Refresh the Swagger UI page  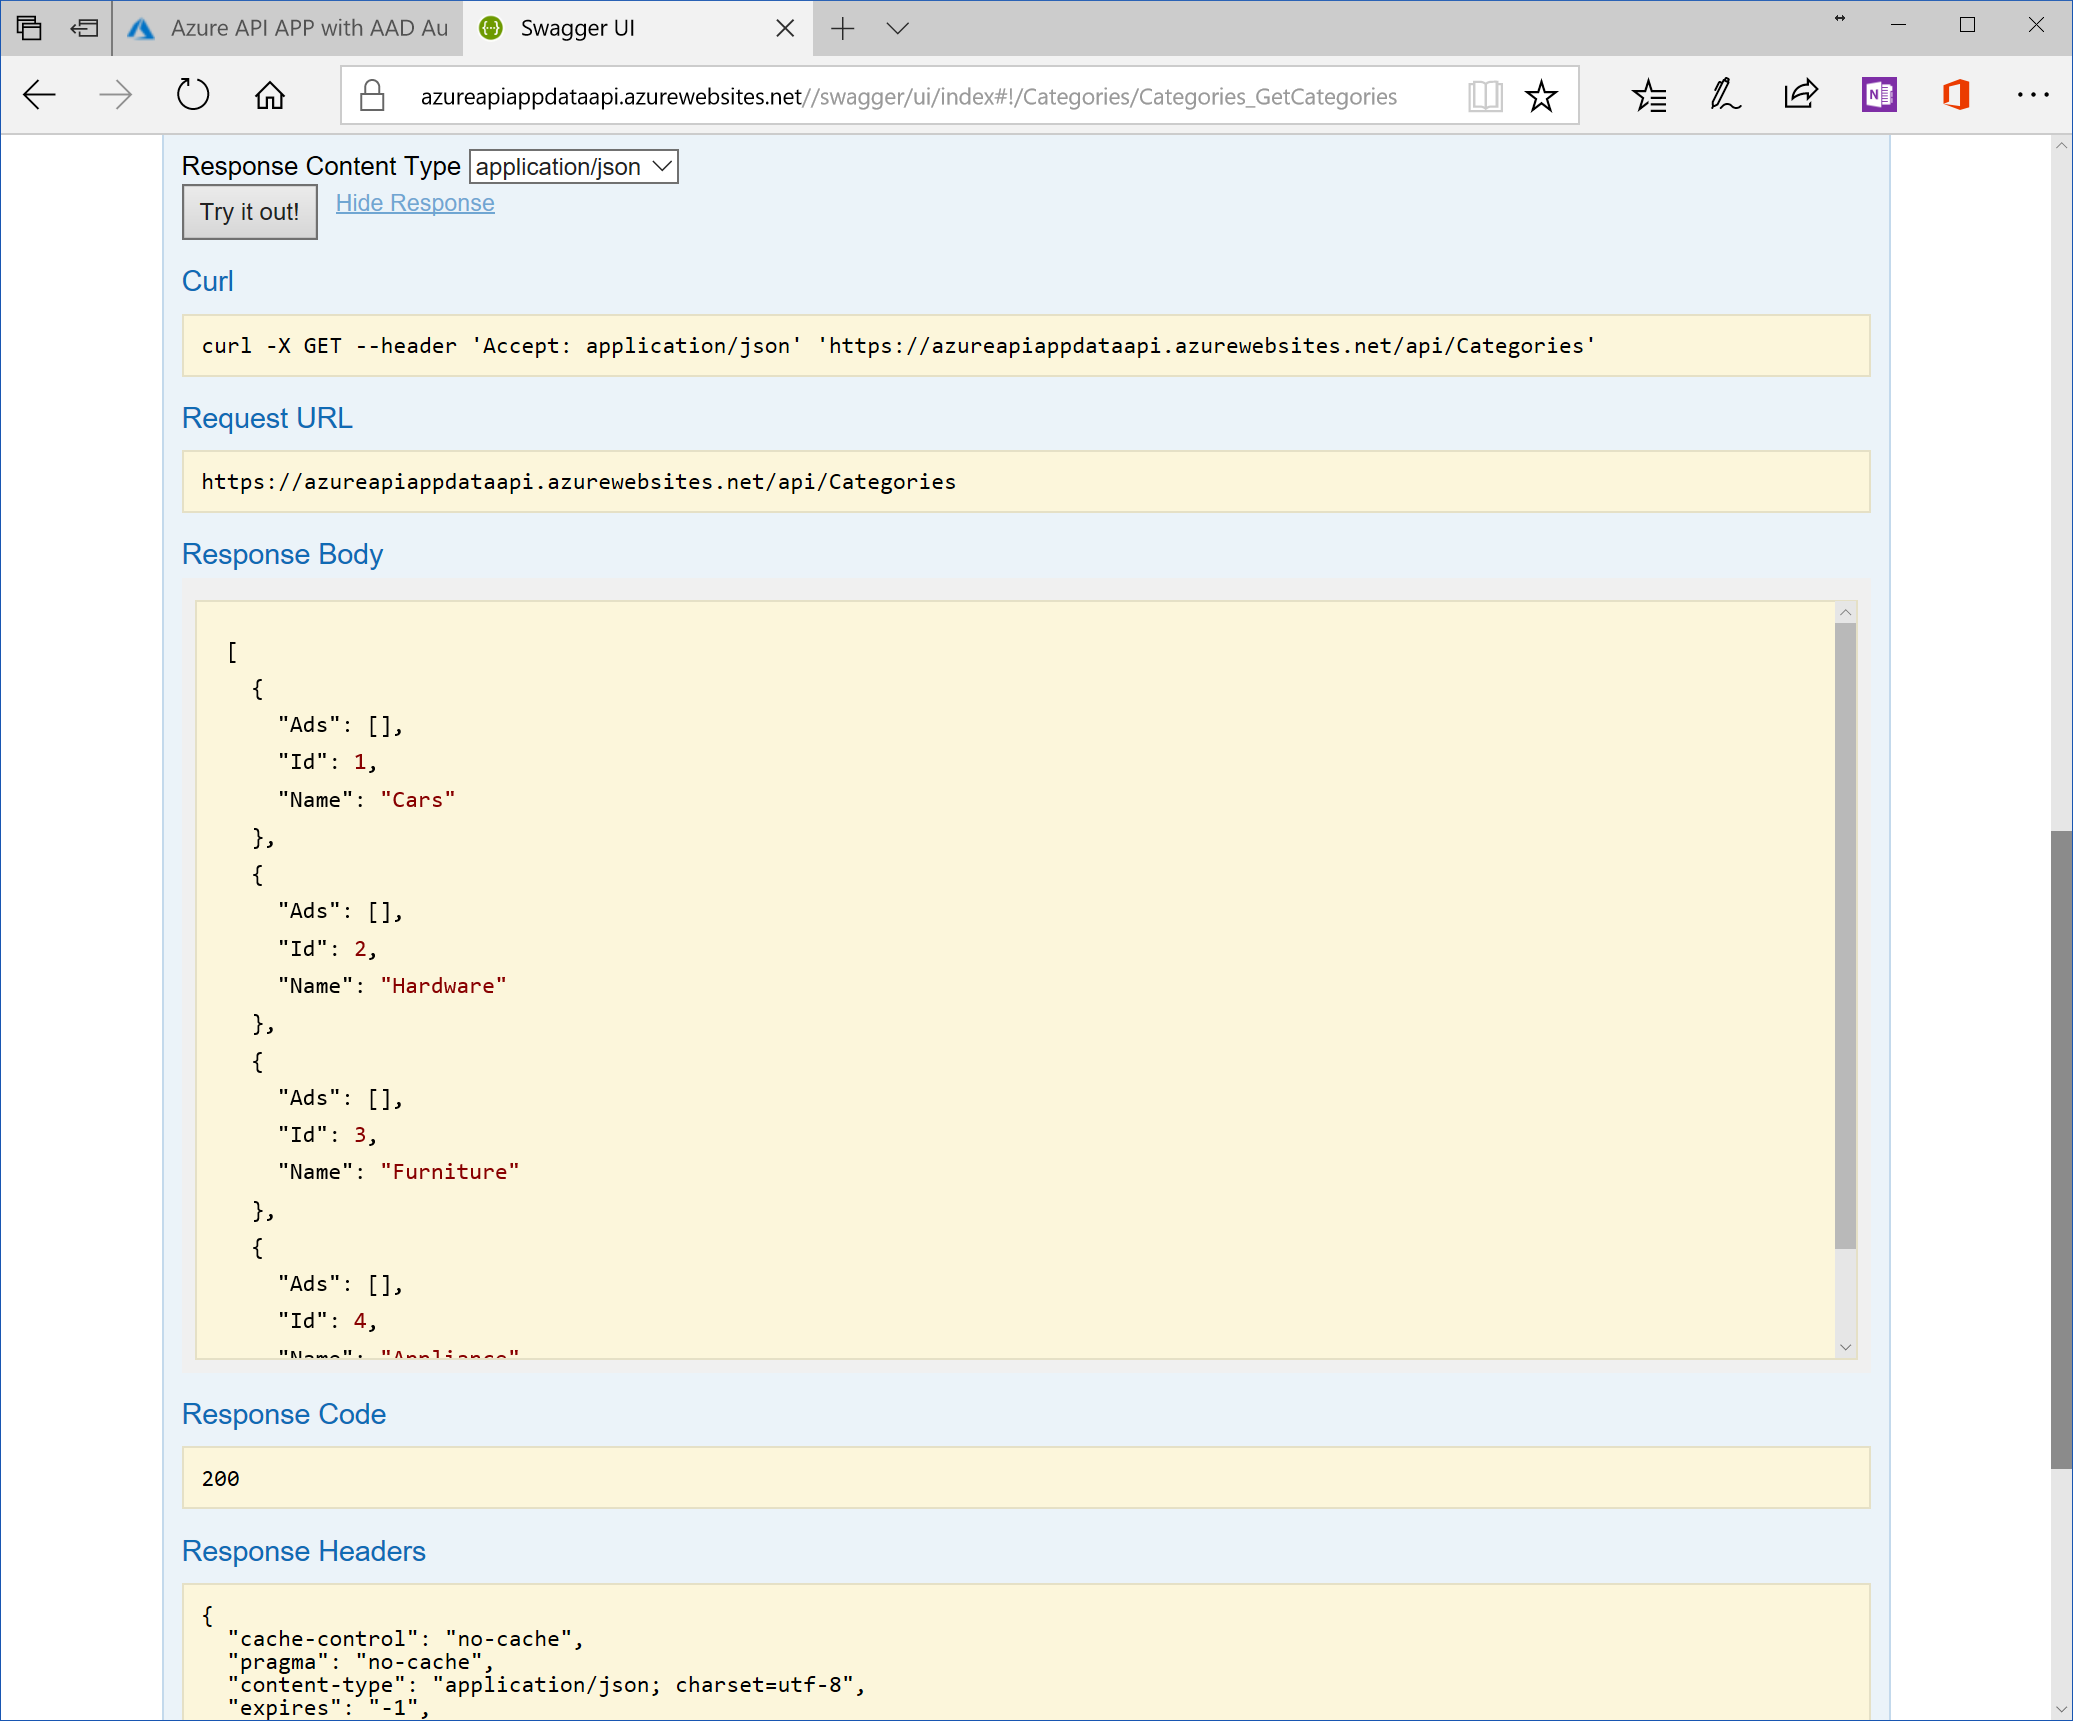193,96
